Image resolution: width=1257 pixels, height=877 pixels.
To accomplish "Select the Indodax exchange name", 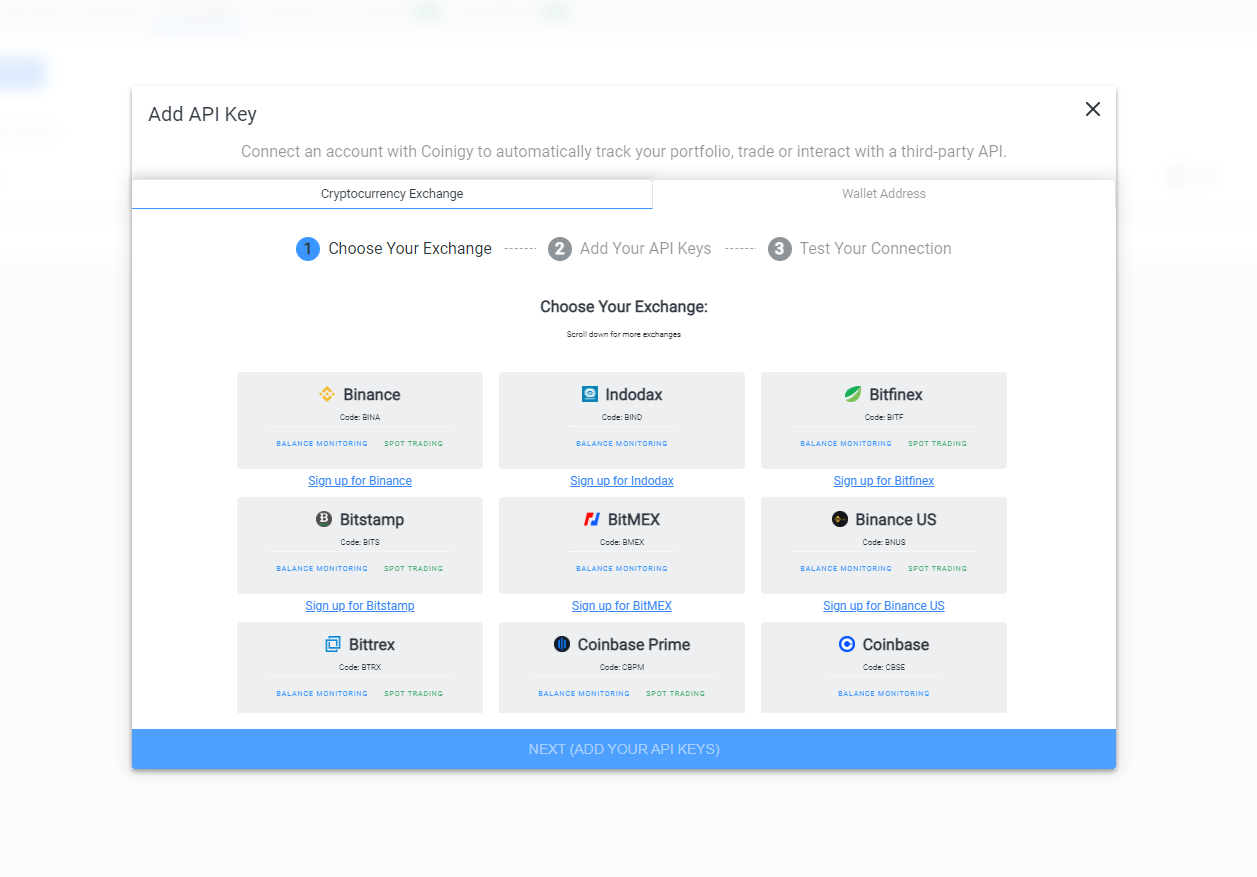I will [x=634, y=394].
